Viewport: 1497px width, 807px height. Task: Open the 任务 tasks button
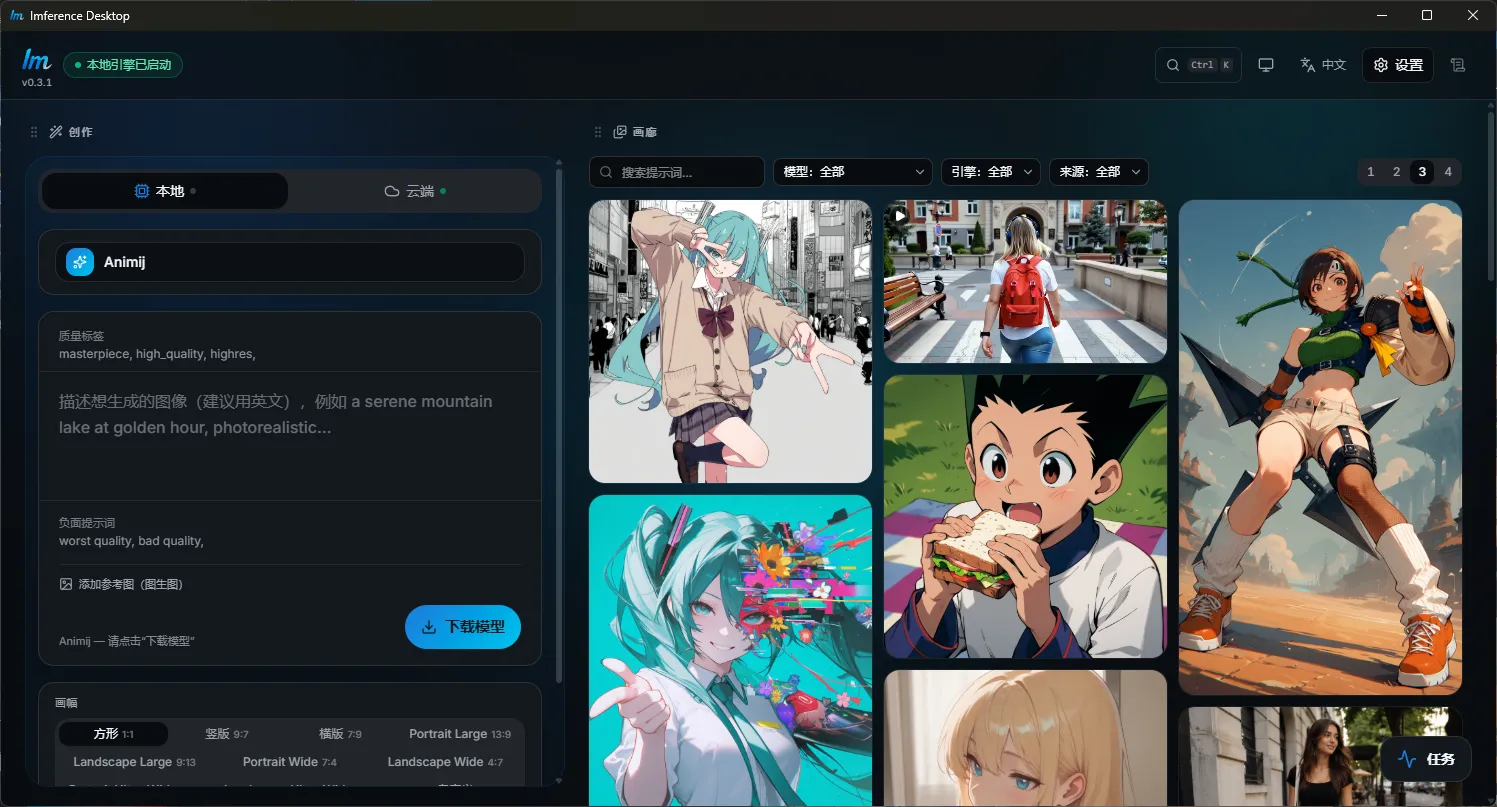click(x=1426, y=759)
